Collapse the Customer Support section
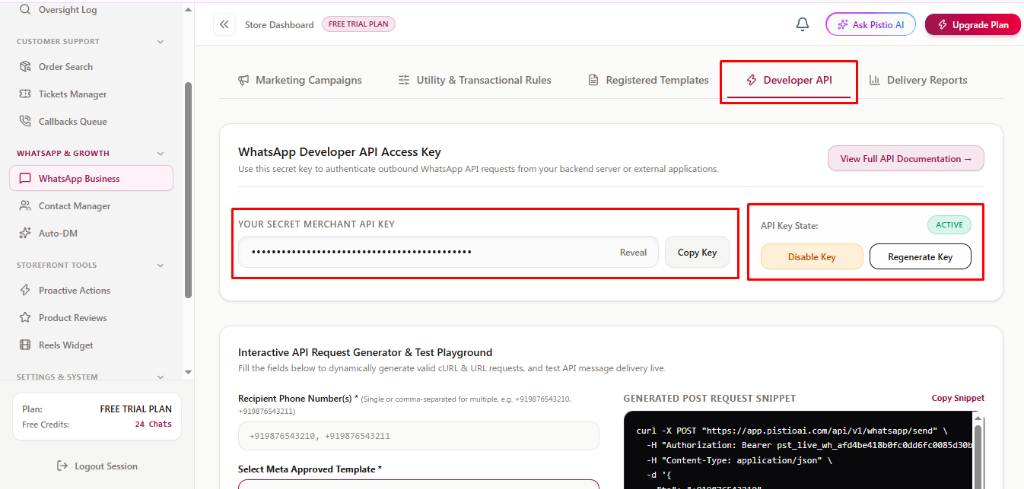The image size is (1024, 489). (161, 42)
